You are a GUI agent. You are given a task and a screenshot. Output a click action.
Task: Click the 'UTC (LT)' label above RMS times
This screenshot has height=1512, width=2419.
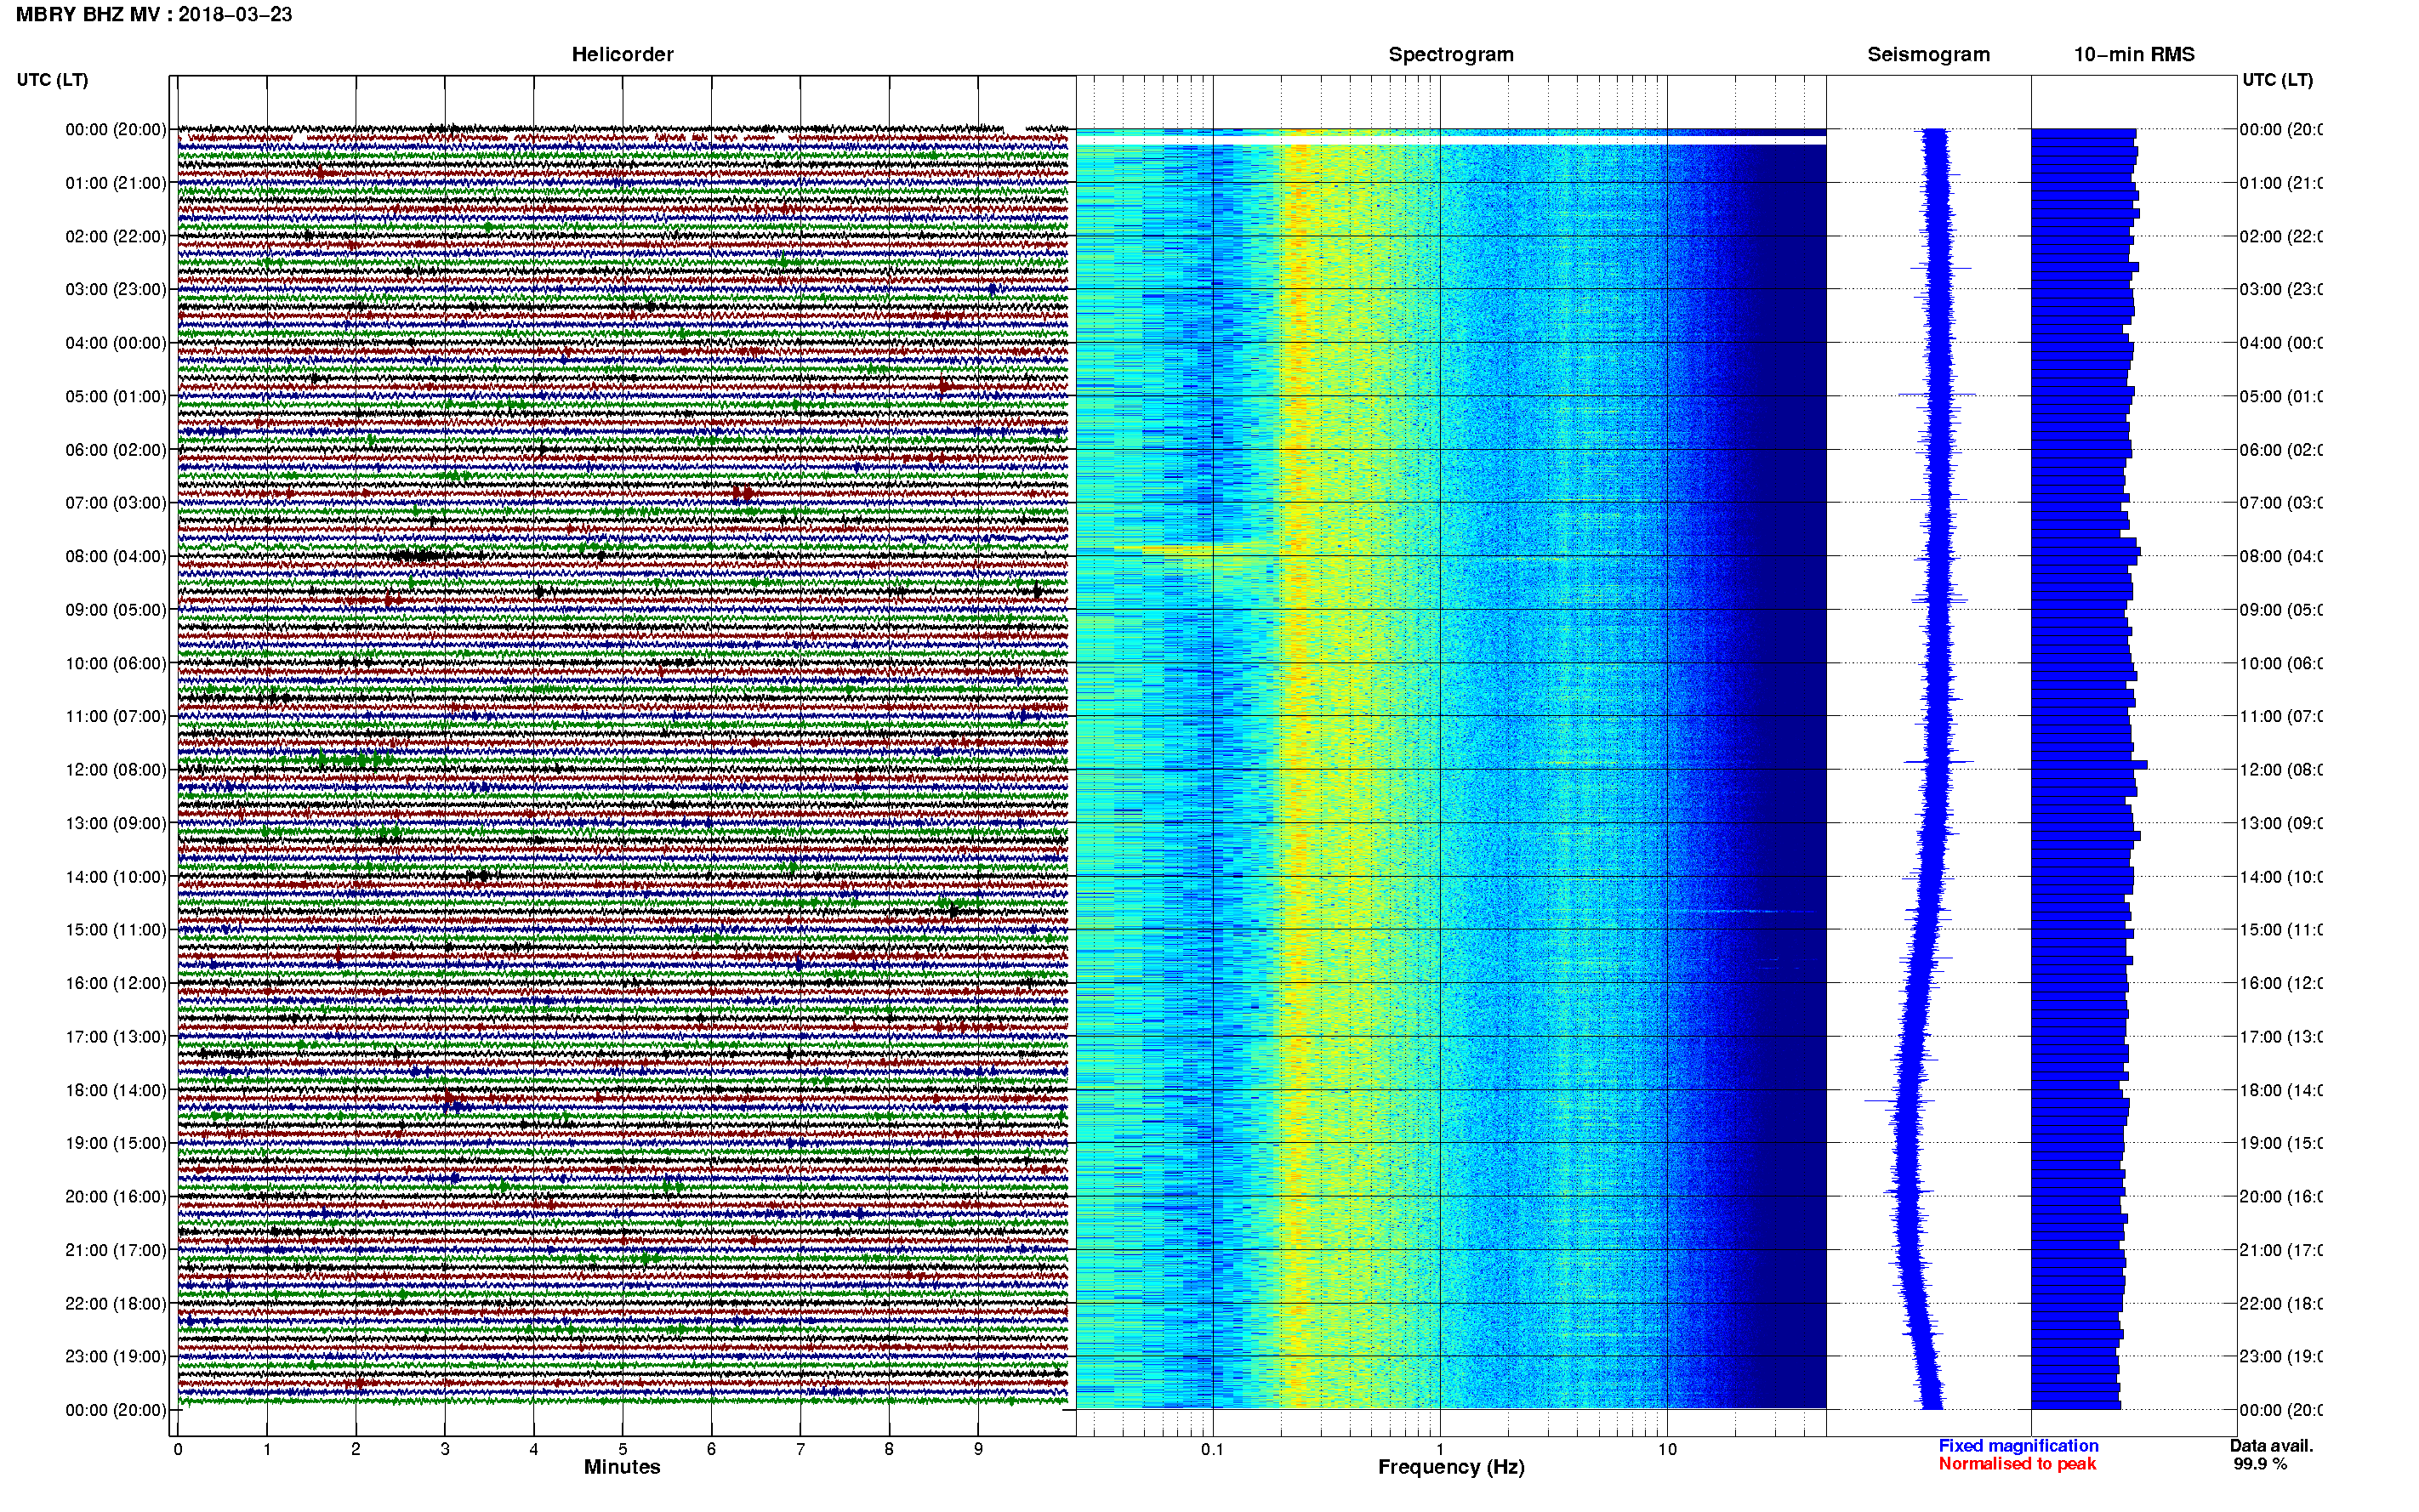coord(2277,79)
